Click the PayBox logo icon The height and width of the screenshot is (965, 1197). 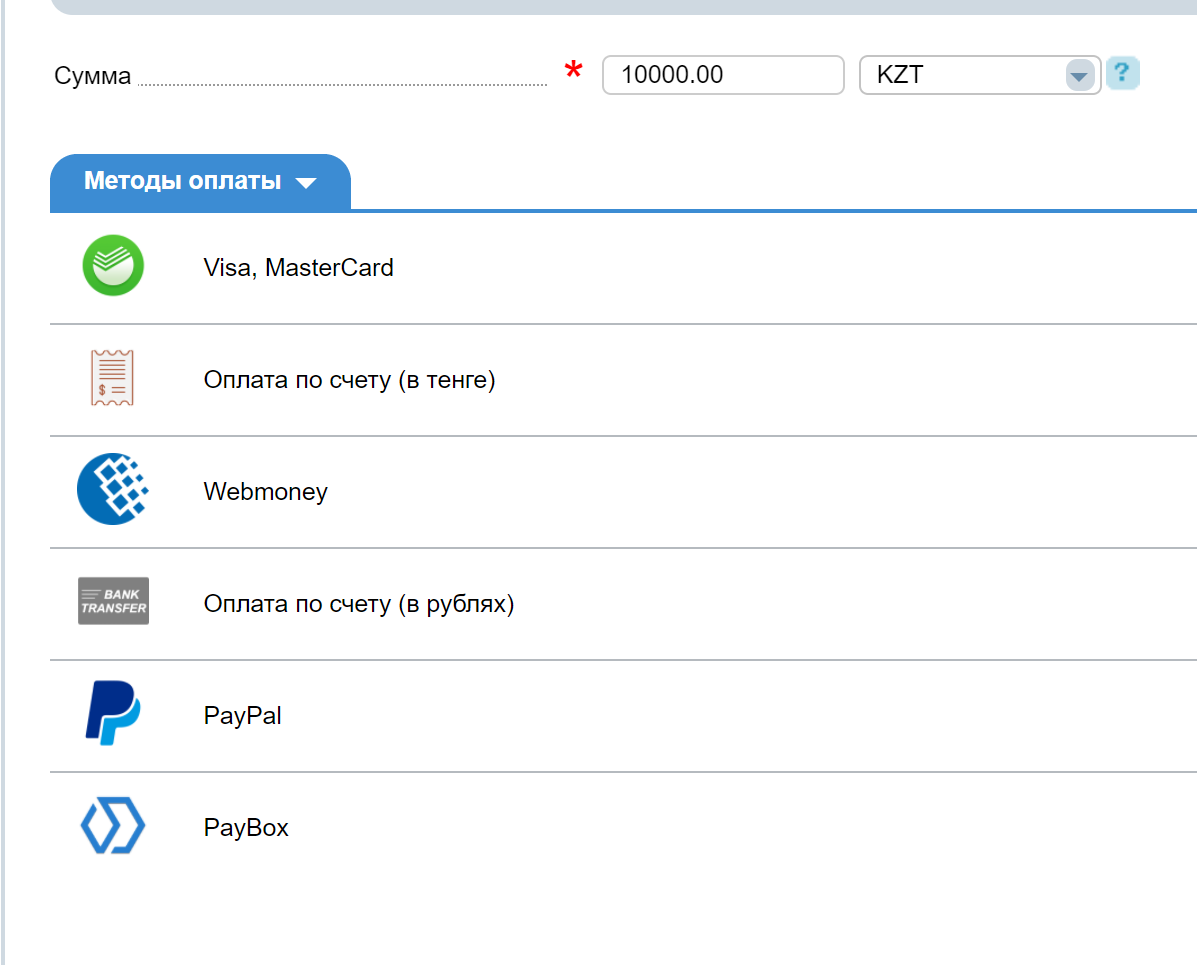pos(113,825)
